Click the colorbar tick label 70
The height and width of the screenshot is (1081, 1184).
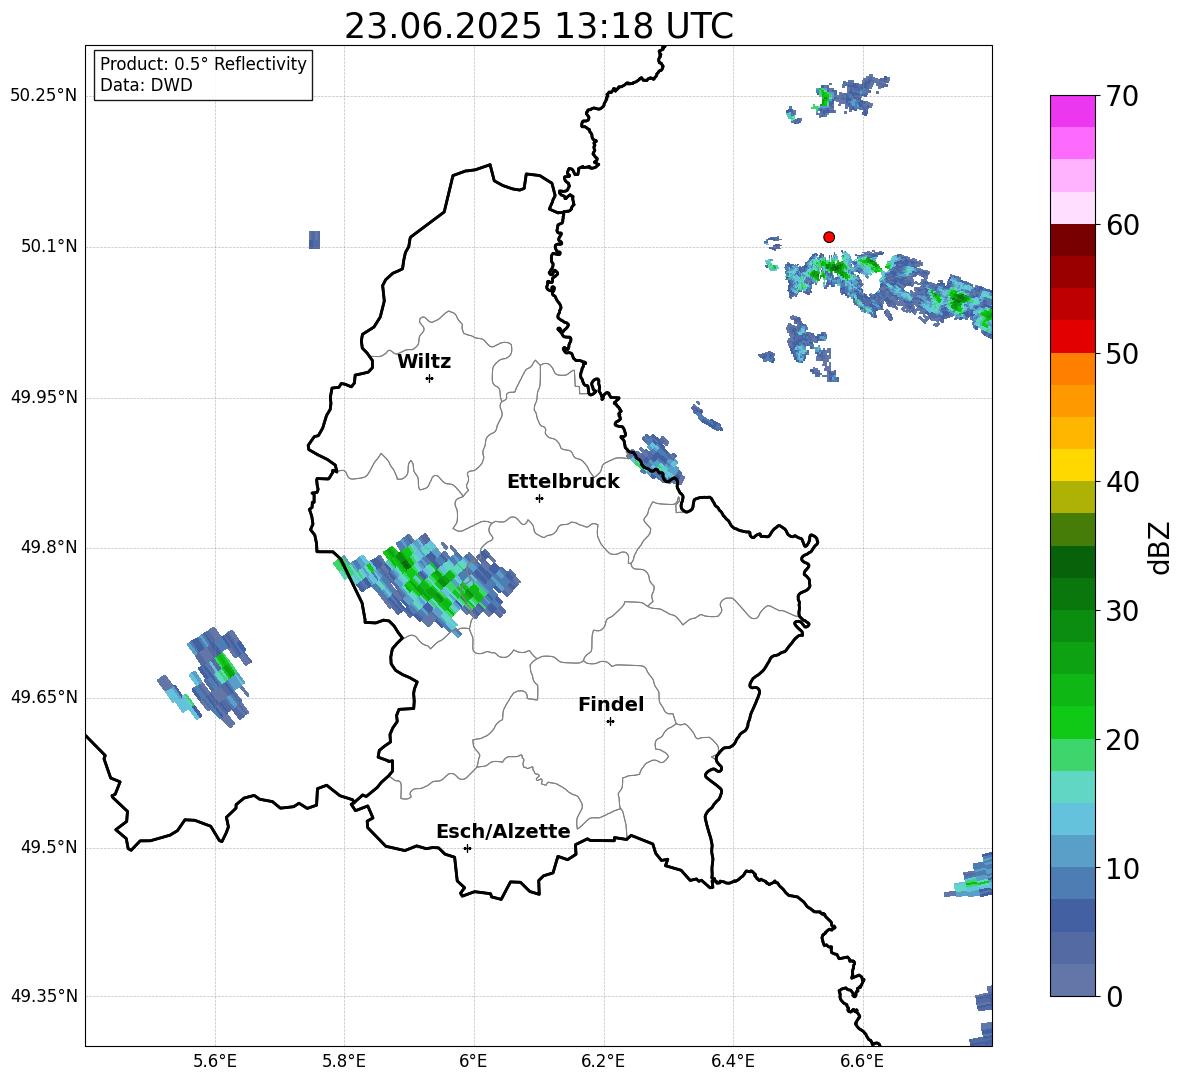(x=1122, y=97)
